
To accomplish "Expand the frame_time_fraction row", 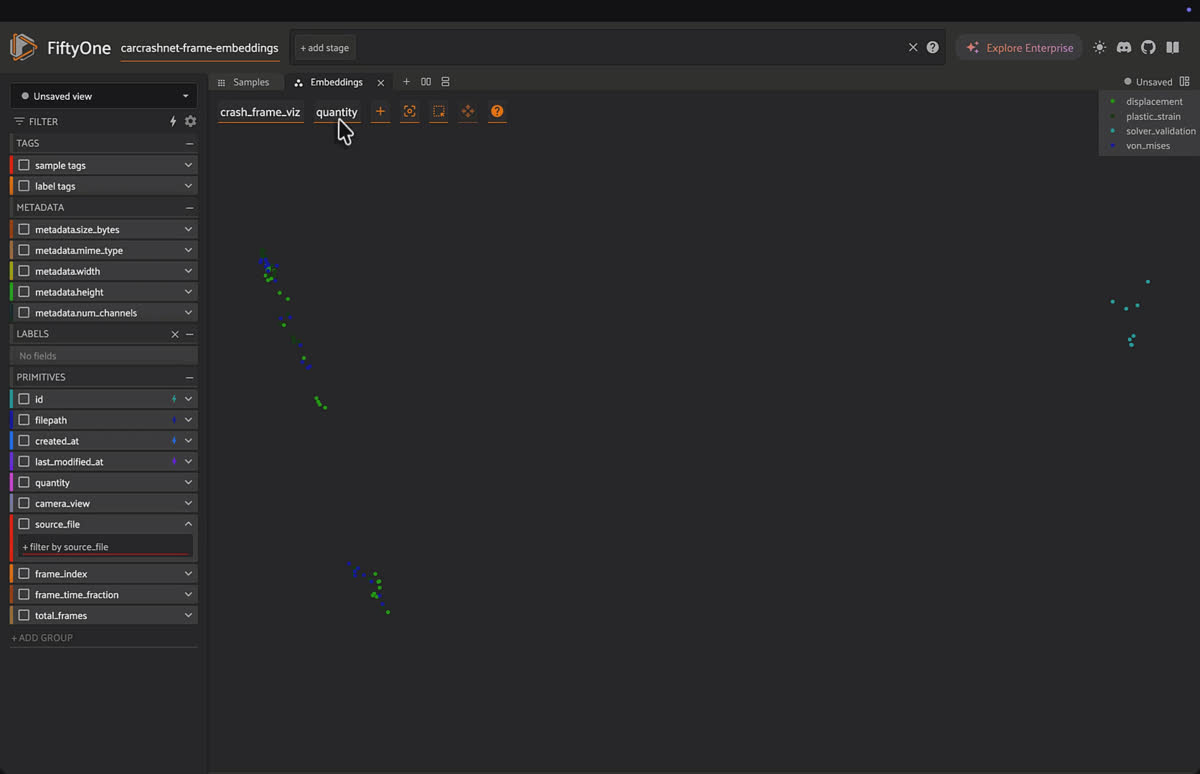I will click(x=188, y=595).
